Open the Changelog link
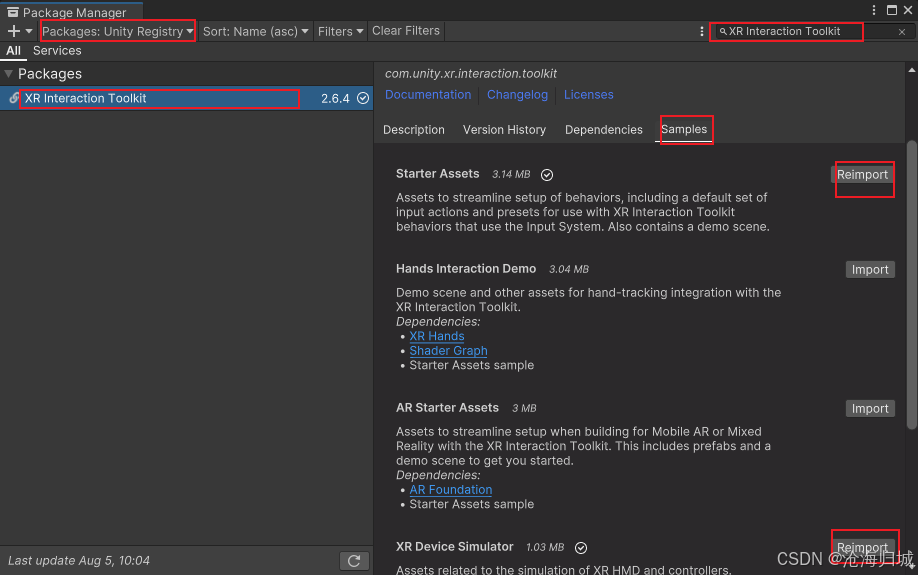The width and height of the screenshot is (918, 575). (x=518, y=95)
